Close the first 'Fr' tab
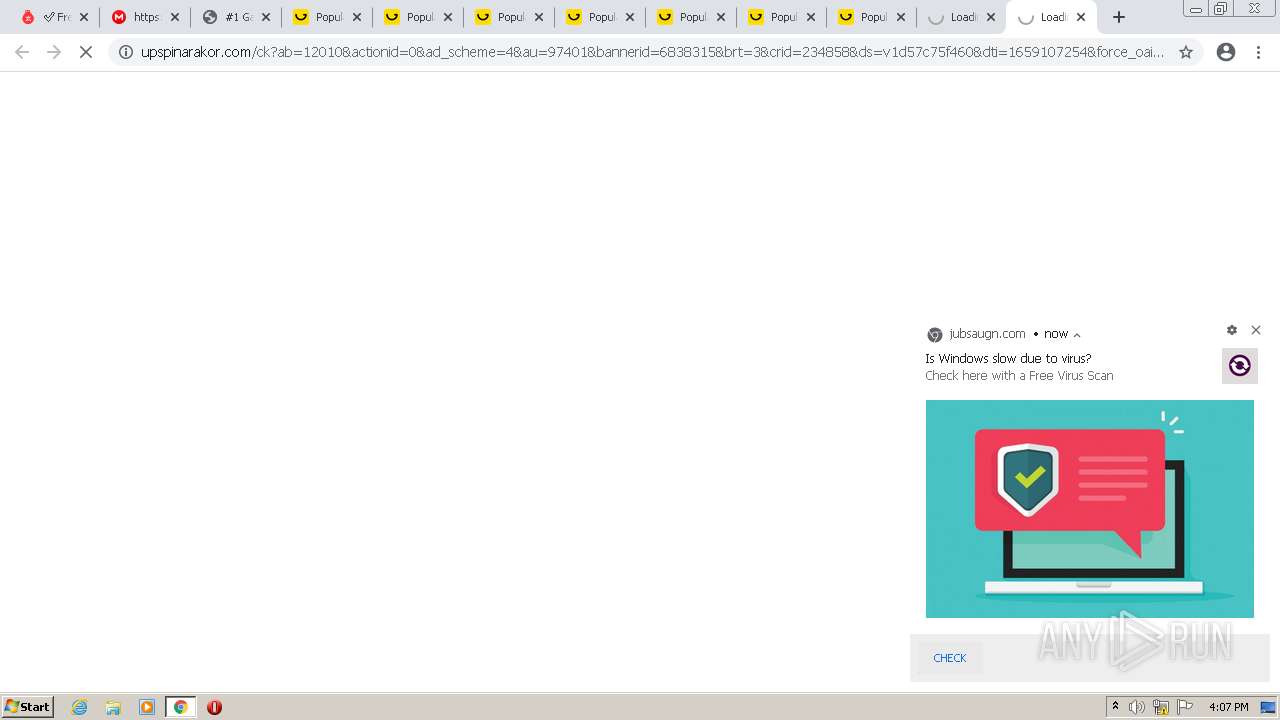 (84, 17)
